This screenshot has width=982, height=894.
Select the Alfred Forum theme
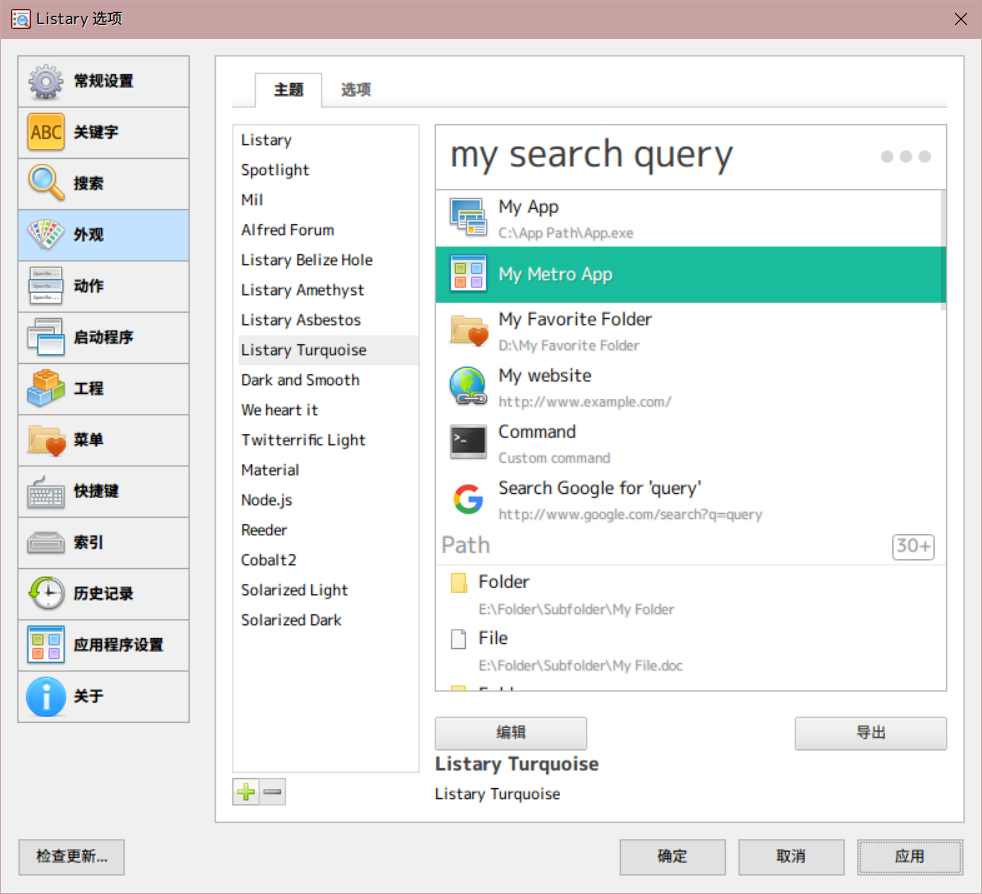click(326, 231)
